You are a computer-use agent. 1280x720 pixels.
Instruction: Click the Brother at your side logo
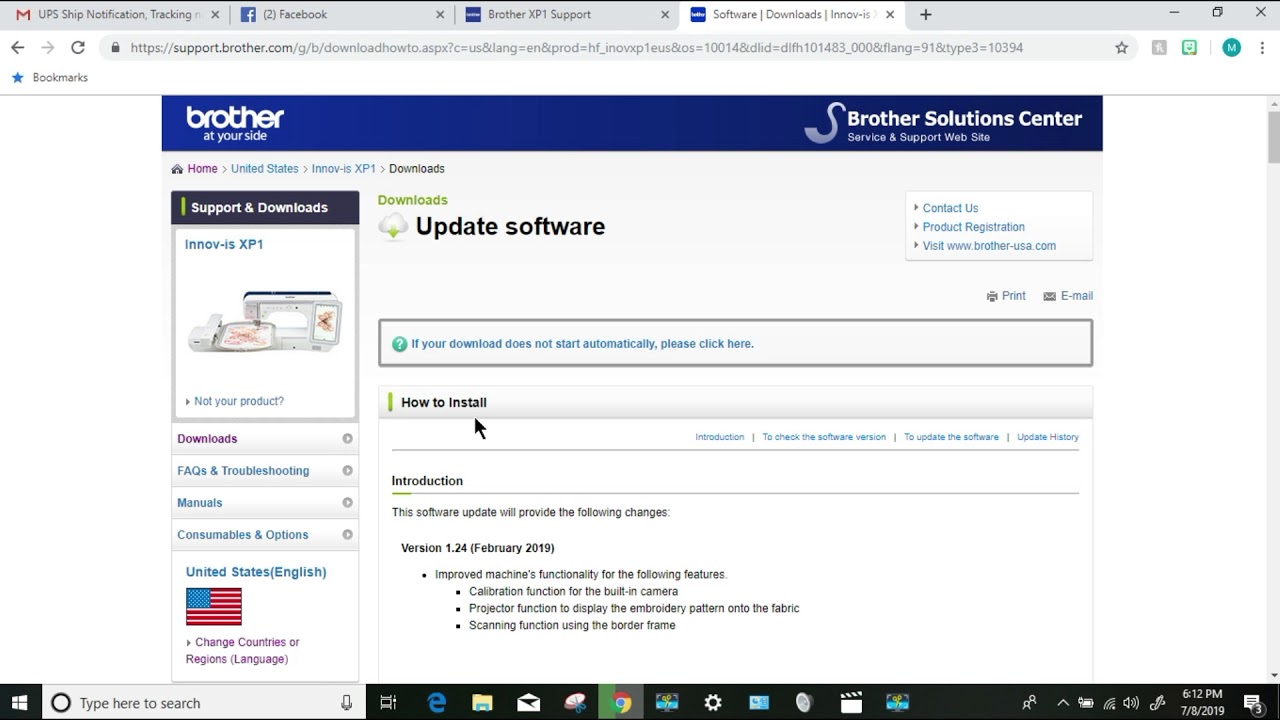[x=235, y=123]
